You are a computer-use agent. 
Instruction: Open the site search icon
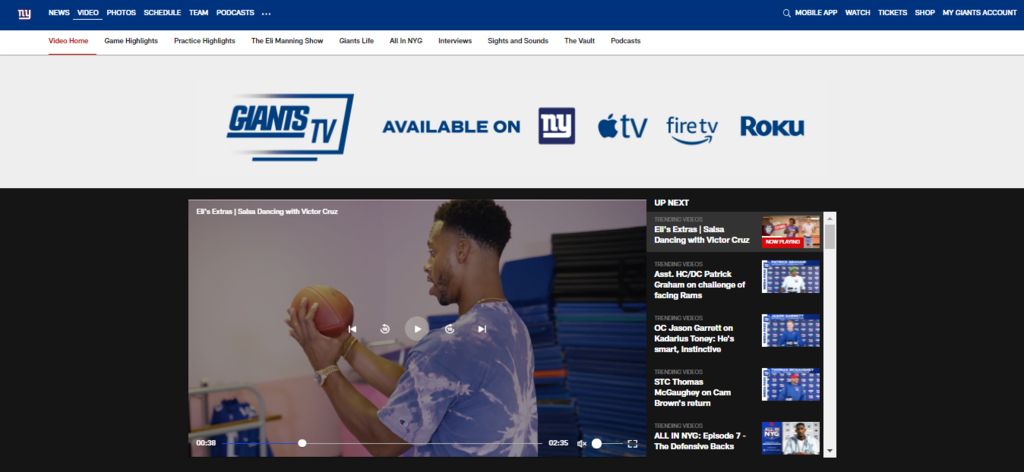click(x=786, y=13)
